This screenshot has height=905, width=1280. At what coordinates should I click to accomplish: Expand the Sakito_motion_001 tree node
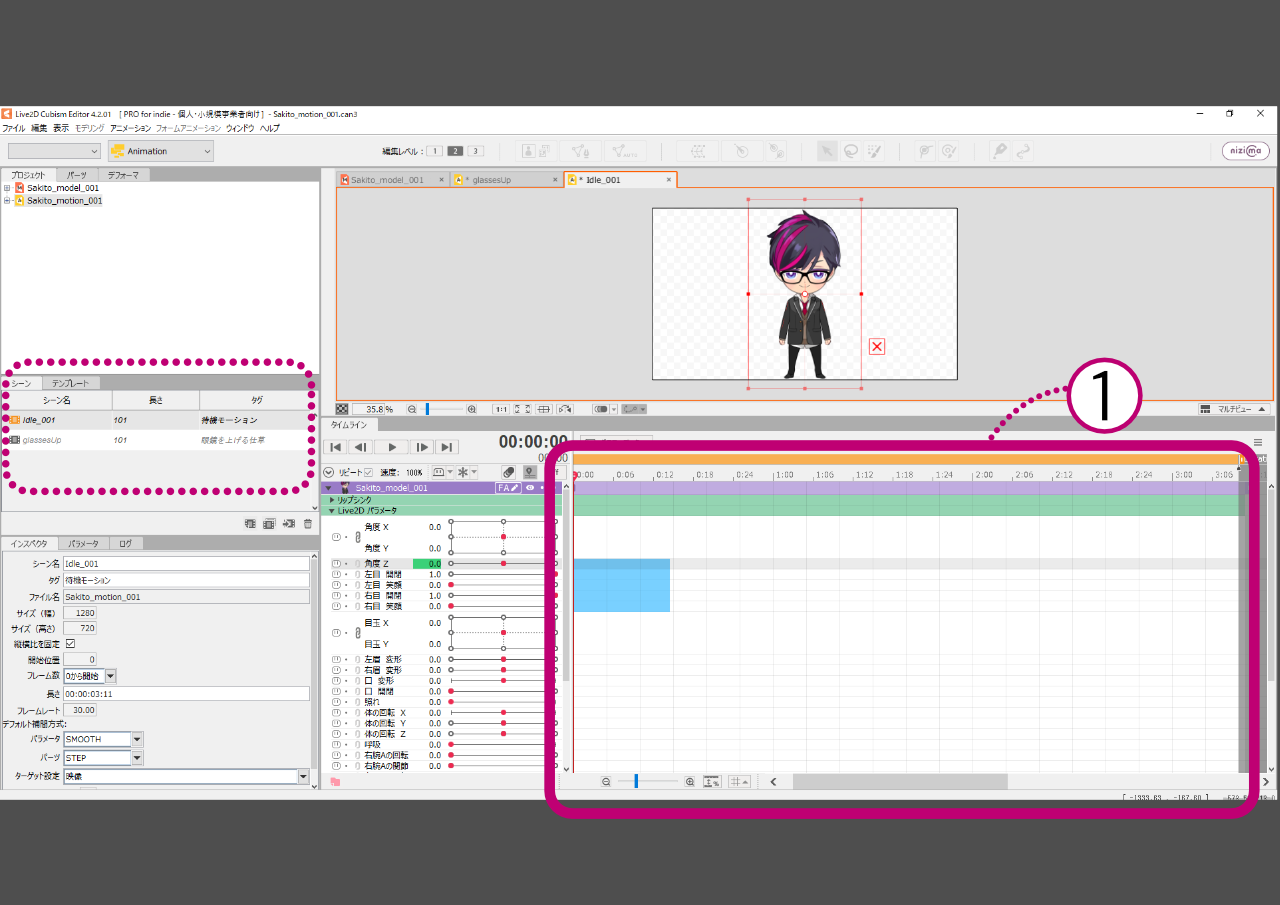7,201
